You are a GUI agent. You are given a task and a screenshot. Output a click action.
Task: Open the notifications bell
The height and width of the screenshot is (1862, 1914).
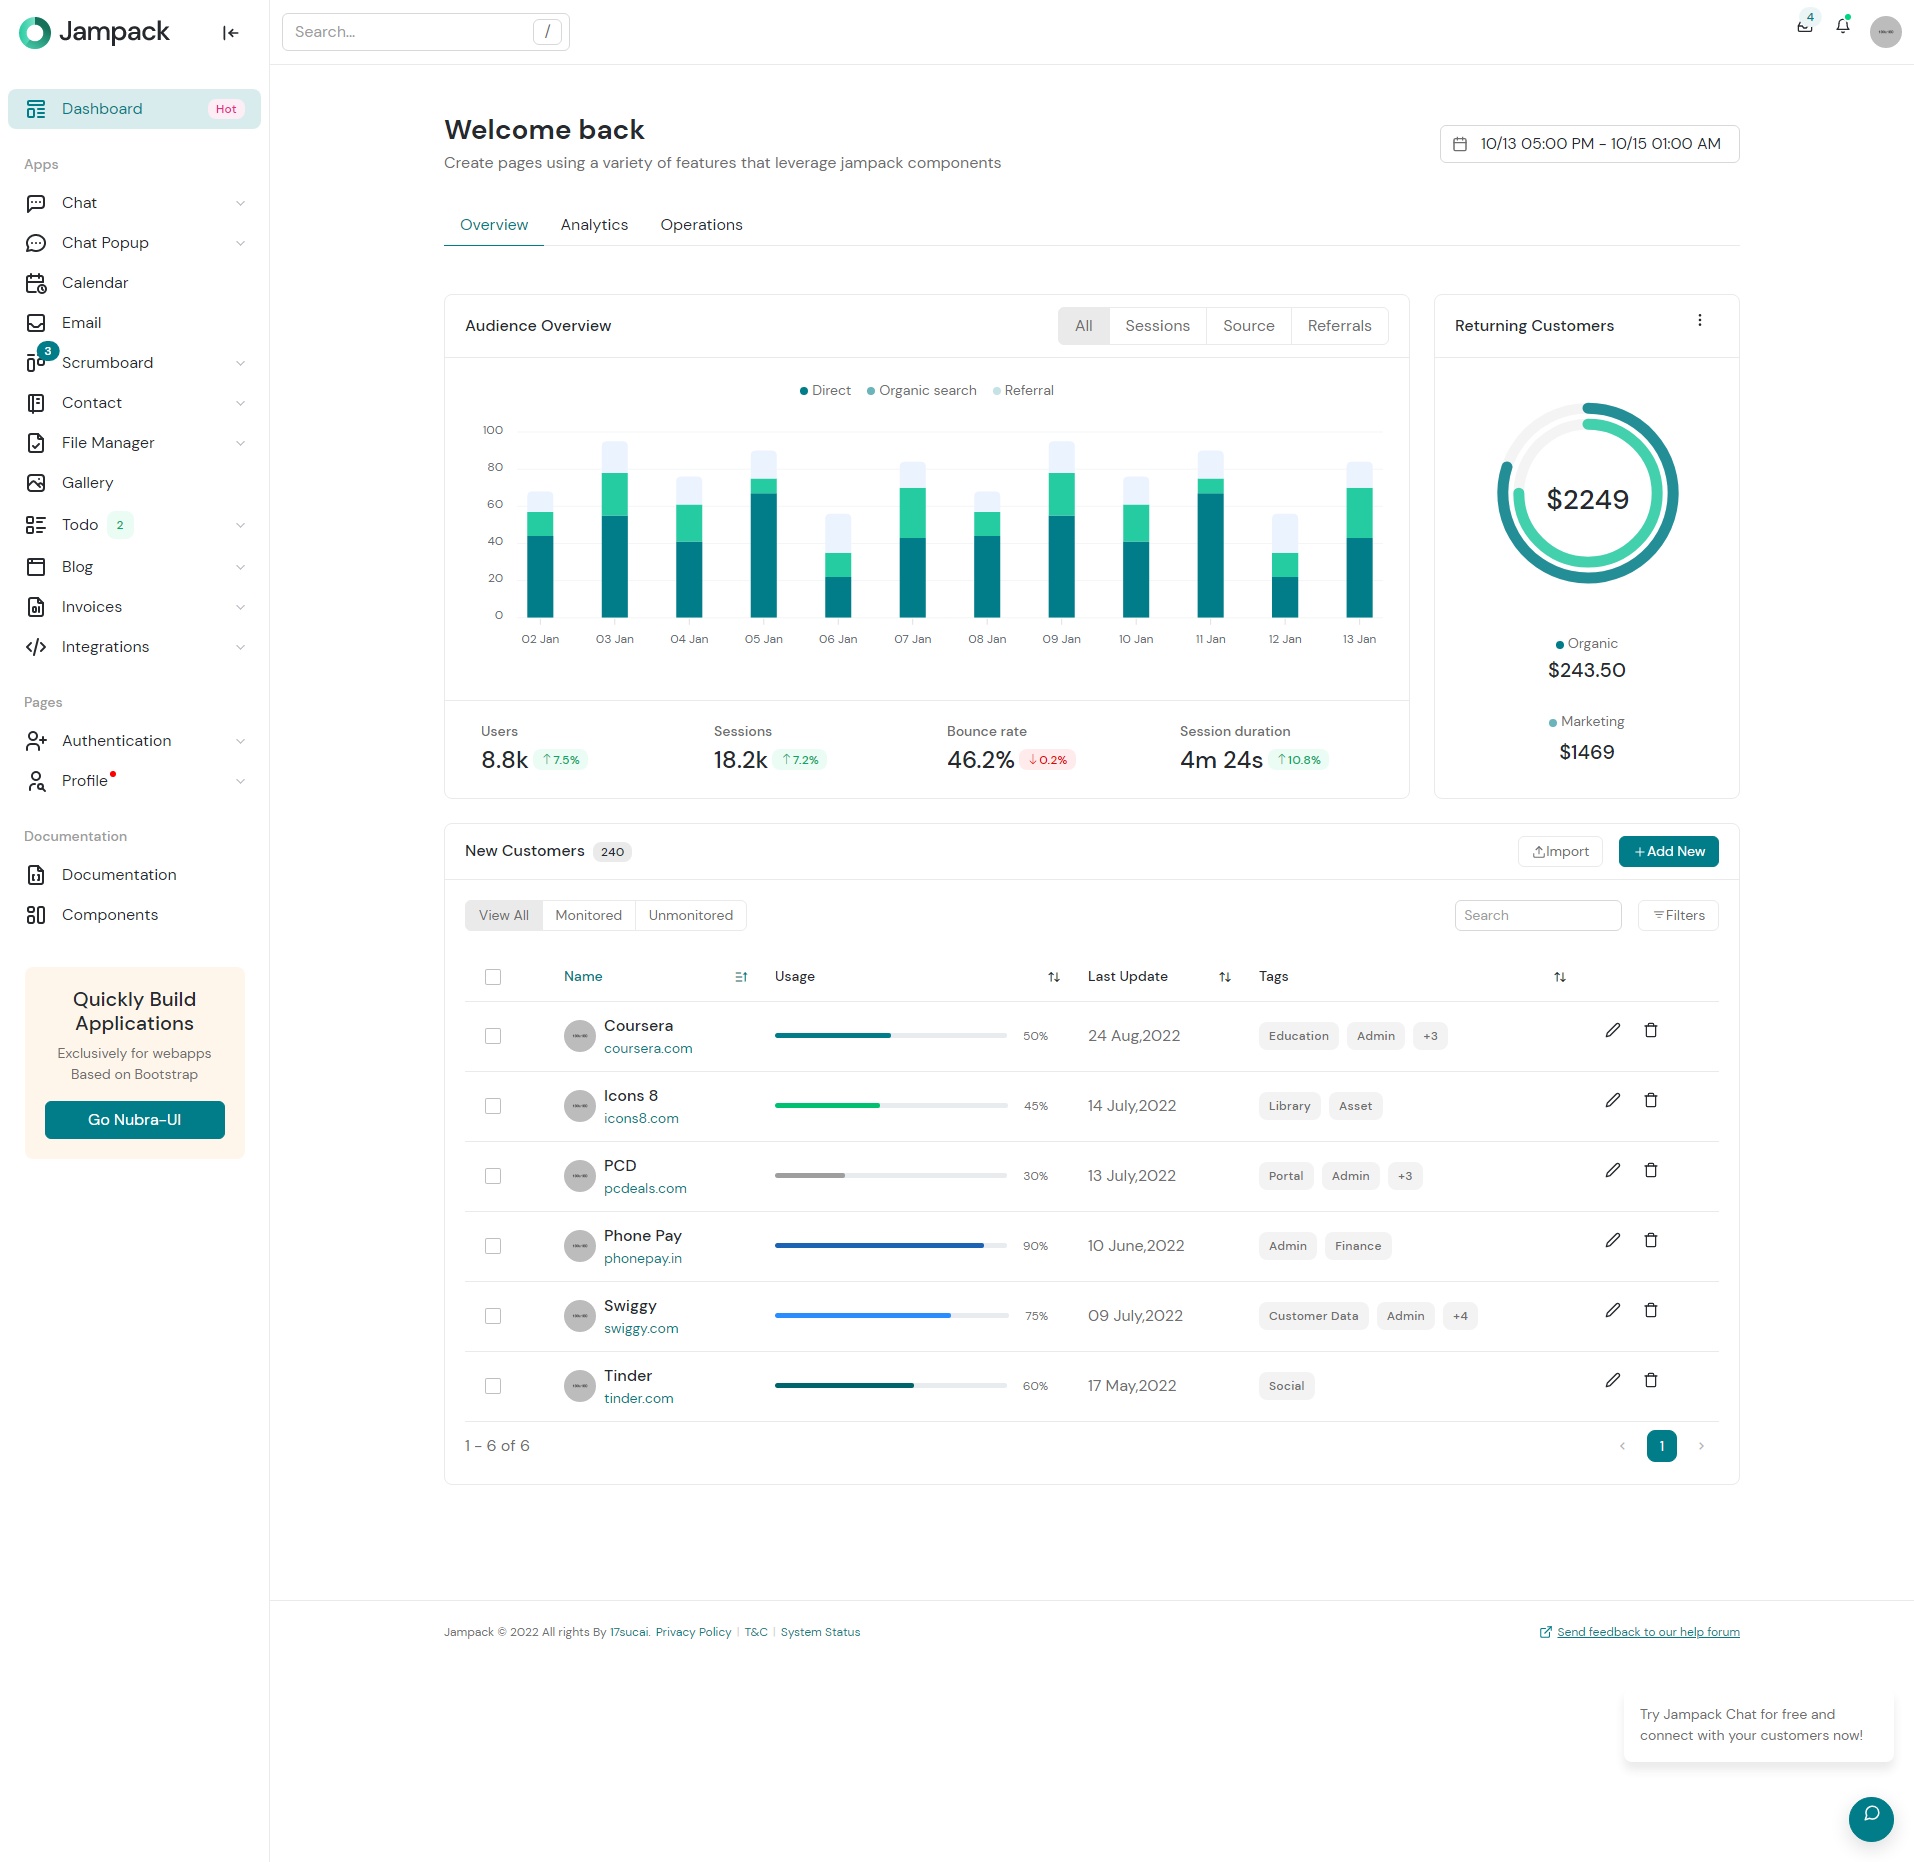click(1842, 27)
